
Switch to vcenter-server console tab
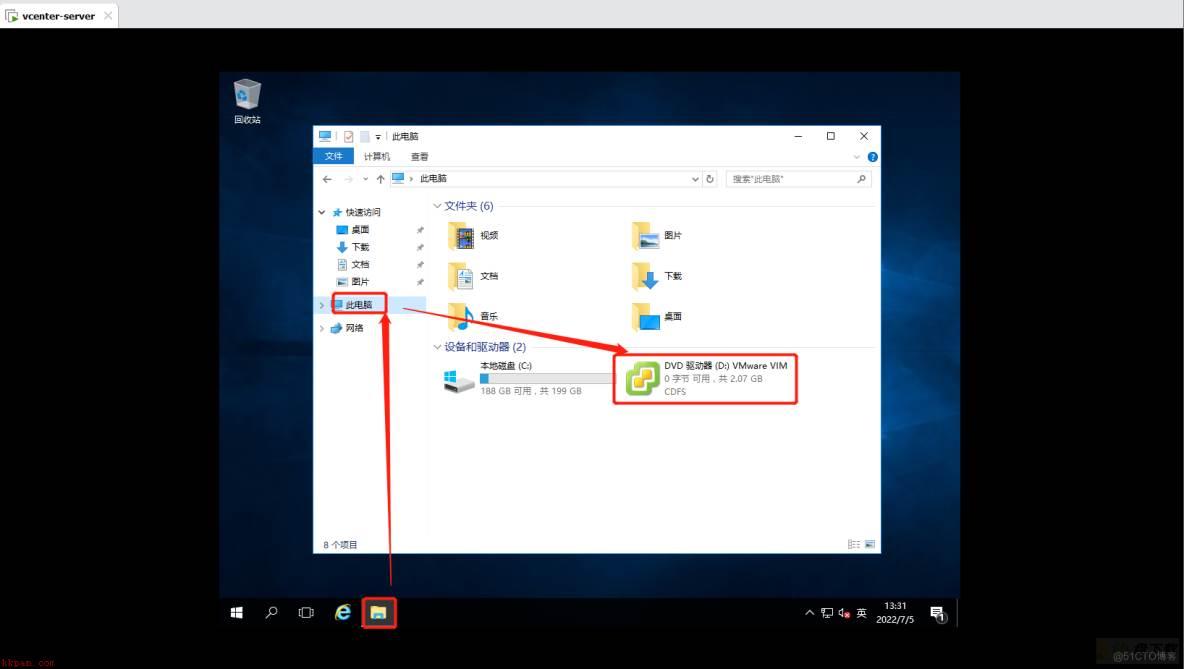(x=59, y=16)
